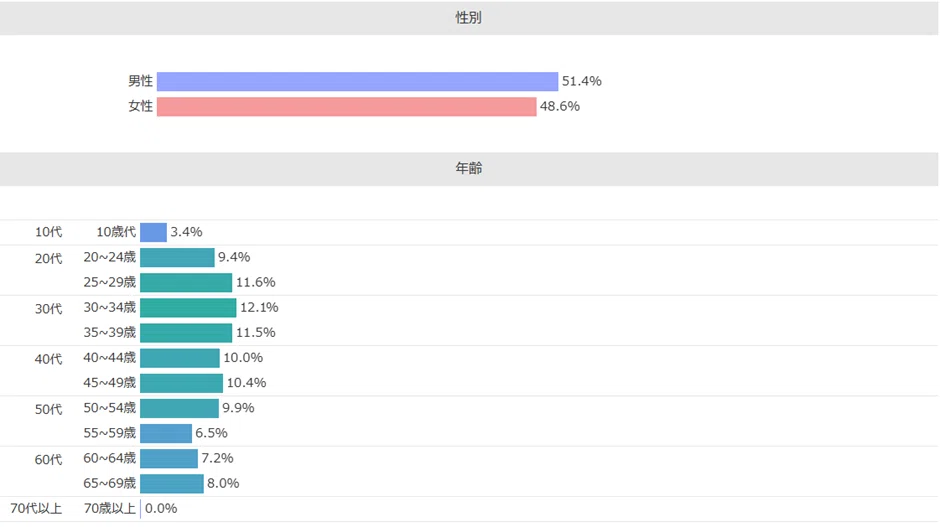Viewport: 940px width, 527px height.
Task: Click the 65~69歳 bar
Action: click(172, 484)
